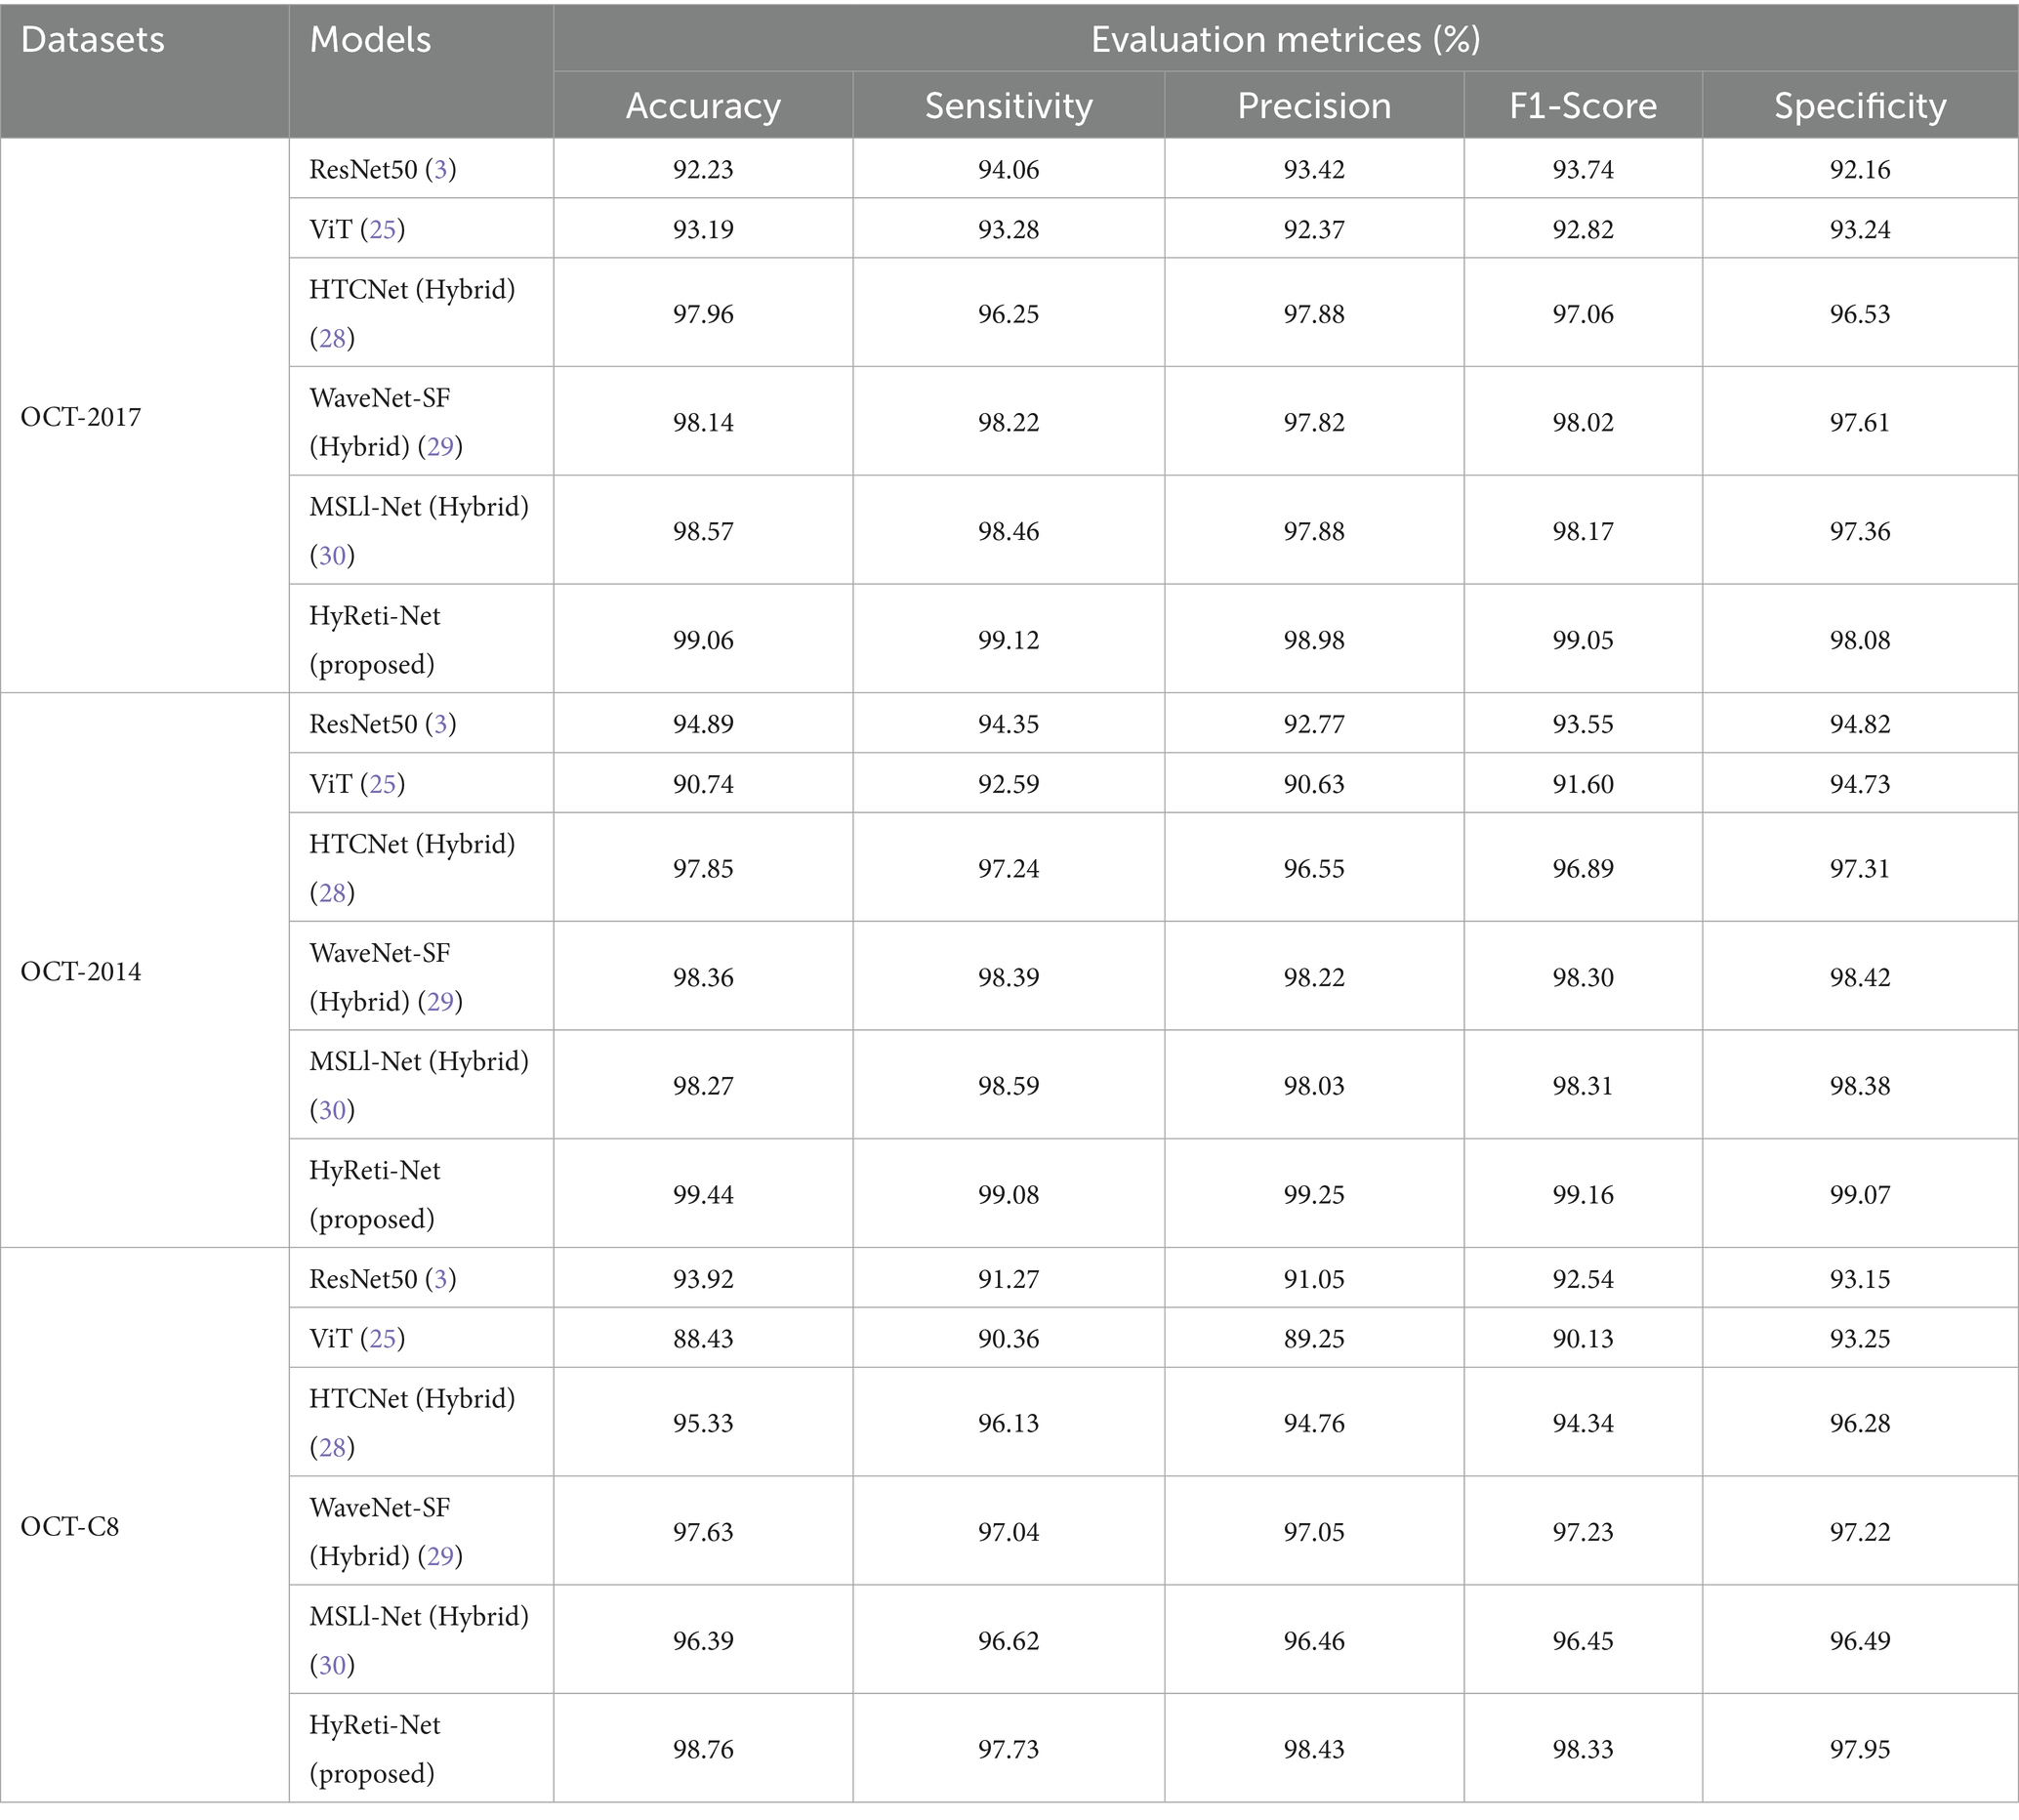Click citation link 25 beside ViT in OCT-2017
Screen dimensions: 2019x1820
pyautogui.click(x=383, y=229)
